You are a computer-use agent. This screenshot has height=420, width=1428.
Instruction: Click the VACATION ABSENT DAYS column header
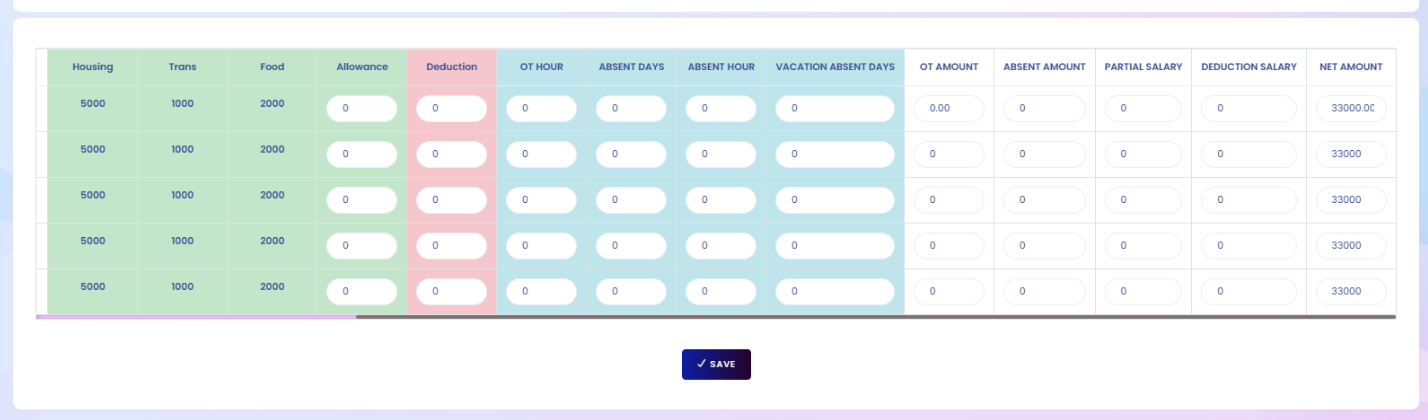pos(835,67)
